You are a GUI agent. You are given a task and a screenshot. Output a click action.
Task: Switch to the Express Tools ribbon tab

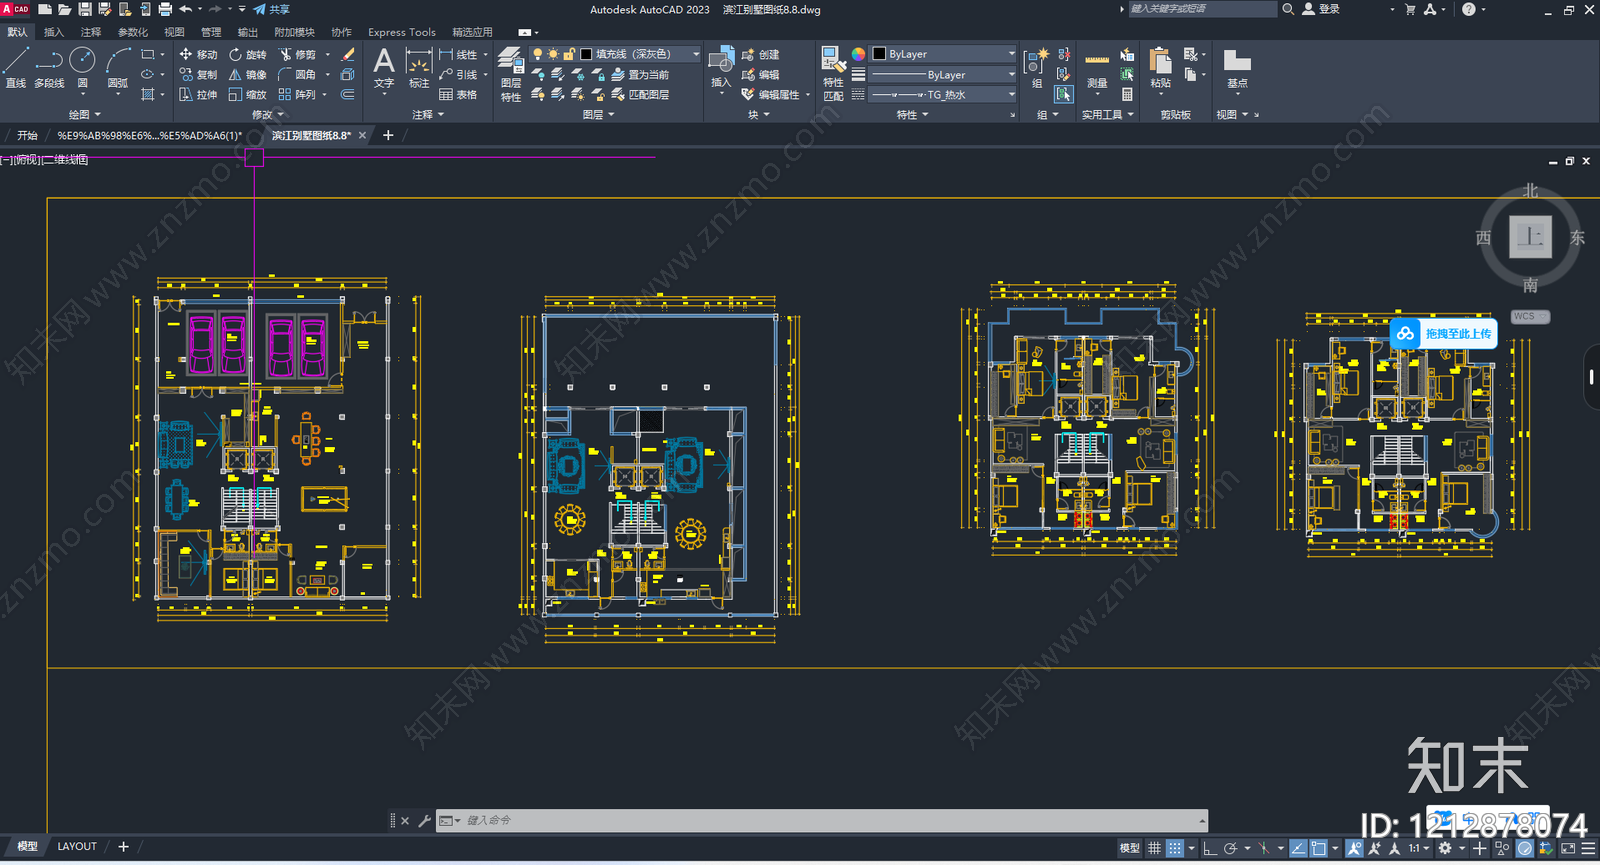(401, 32)
